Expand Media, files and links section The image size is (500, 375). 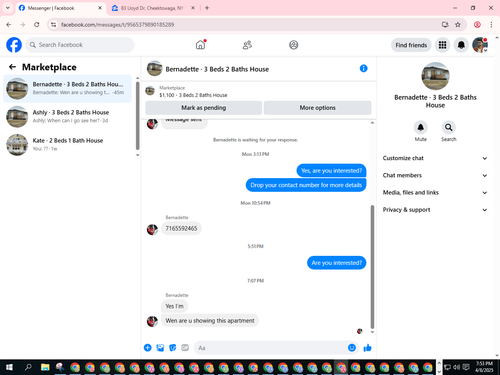pyautogui.click(x=435, y=192)
